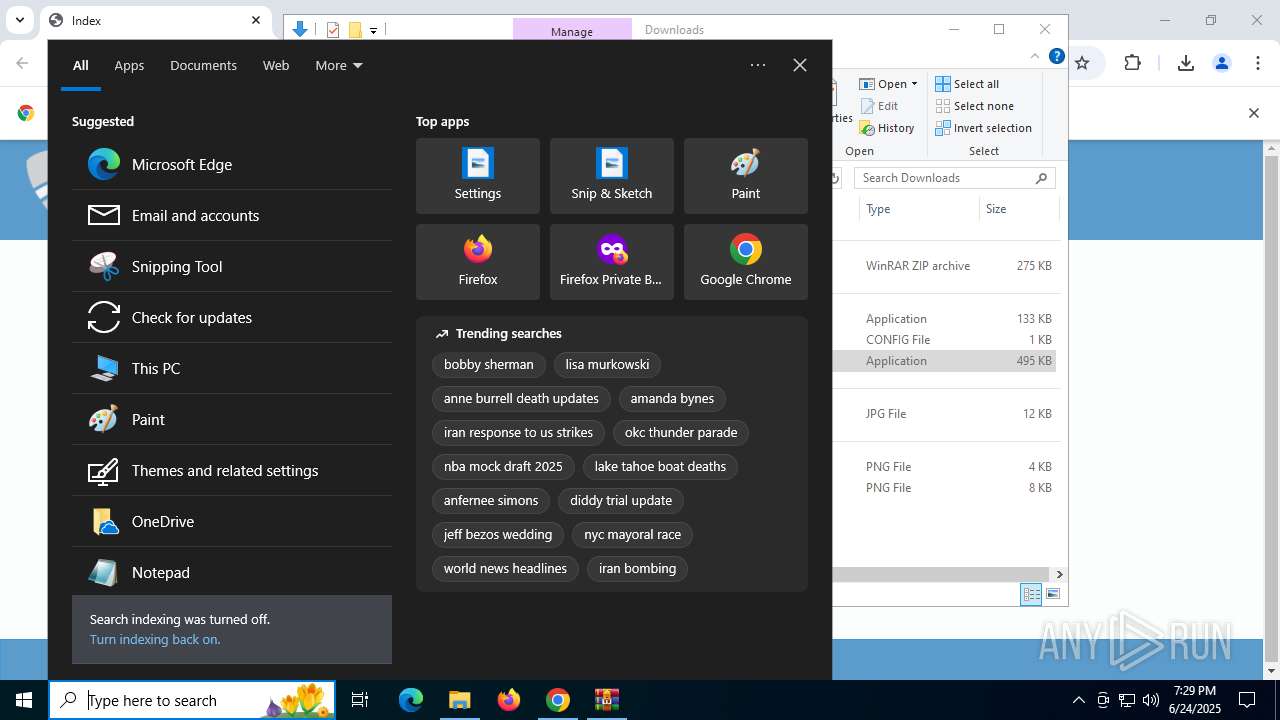This screenshot has height=720, width=1280.
Task: Open Chrome three-dot menu
Action: tap(1258, 63)
